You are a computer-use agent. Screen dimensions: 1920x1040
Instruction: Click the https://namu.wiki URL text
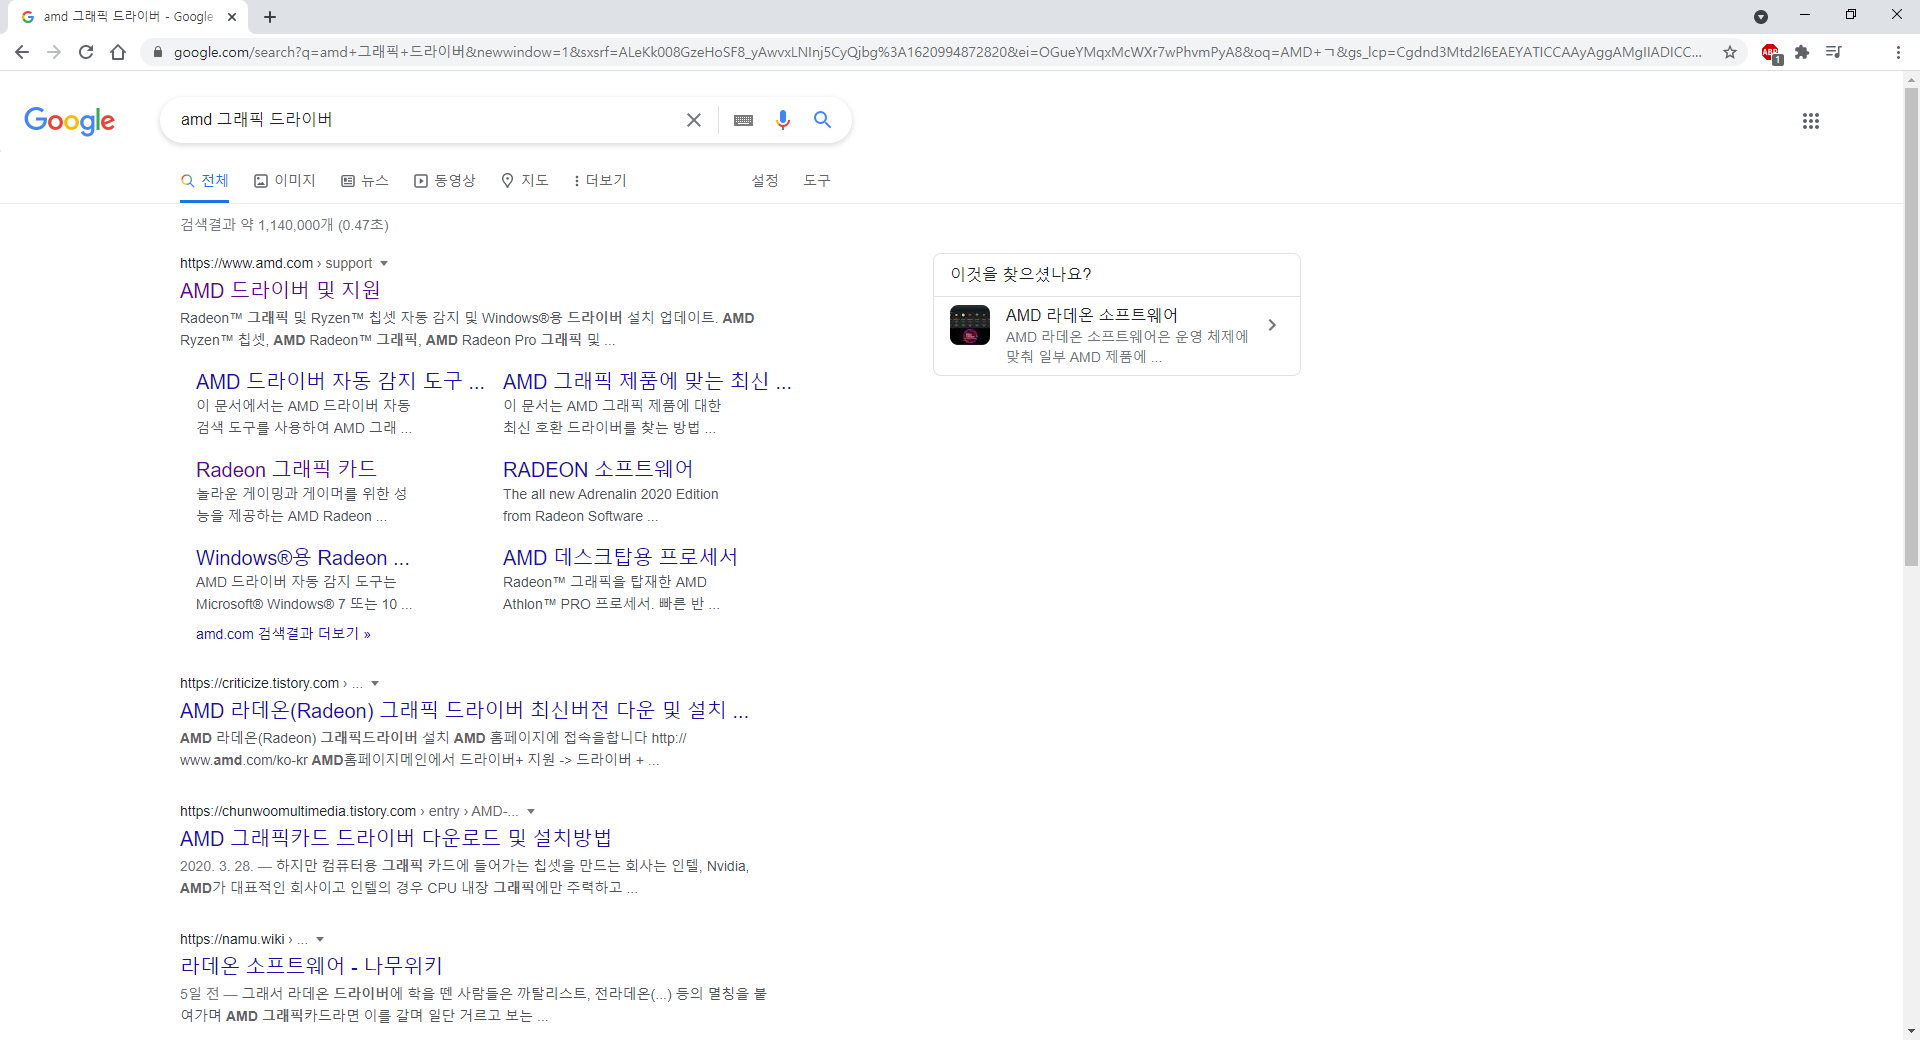232,940
